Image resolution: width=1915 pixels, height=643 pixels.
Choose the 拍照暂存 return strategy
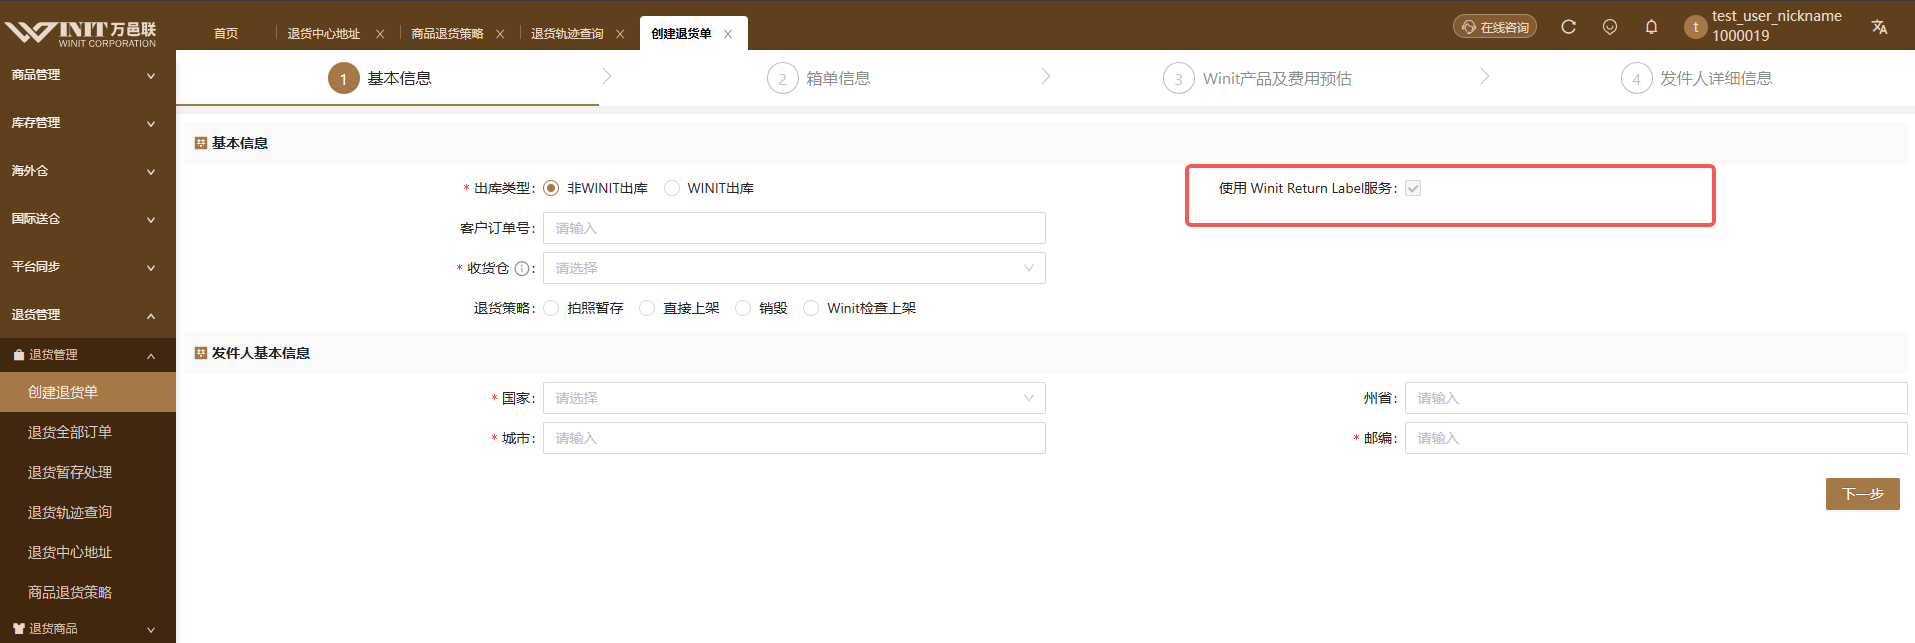[x=551, y=308]
